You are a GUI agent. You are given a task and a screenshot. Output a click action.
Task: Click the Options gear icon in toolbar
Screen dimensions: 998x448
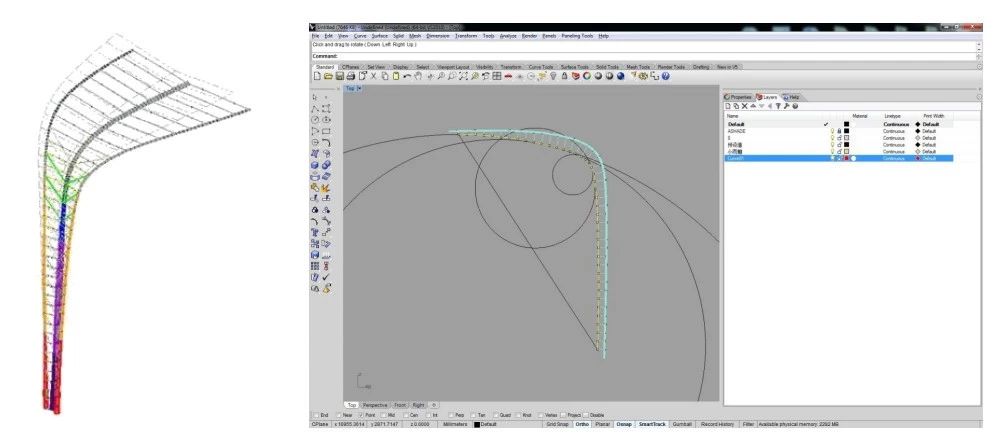(643, 76)
